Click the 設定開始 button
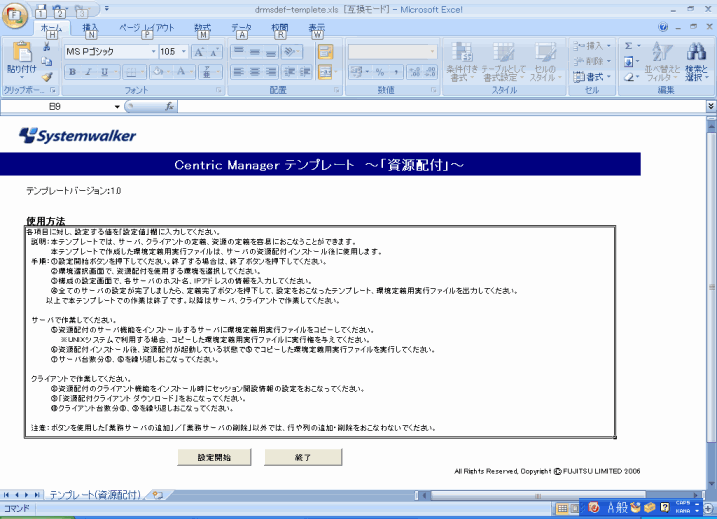 tap(214, 457)
